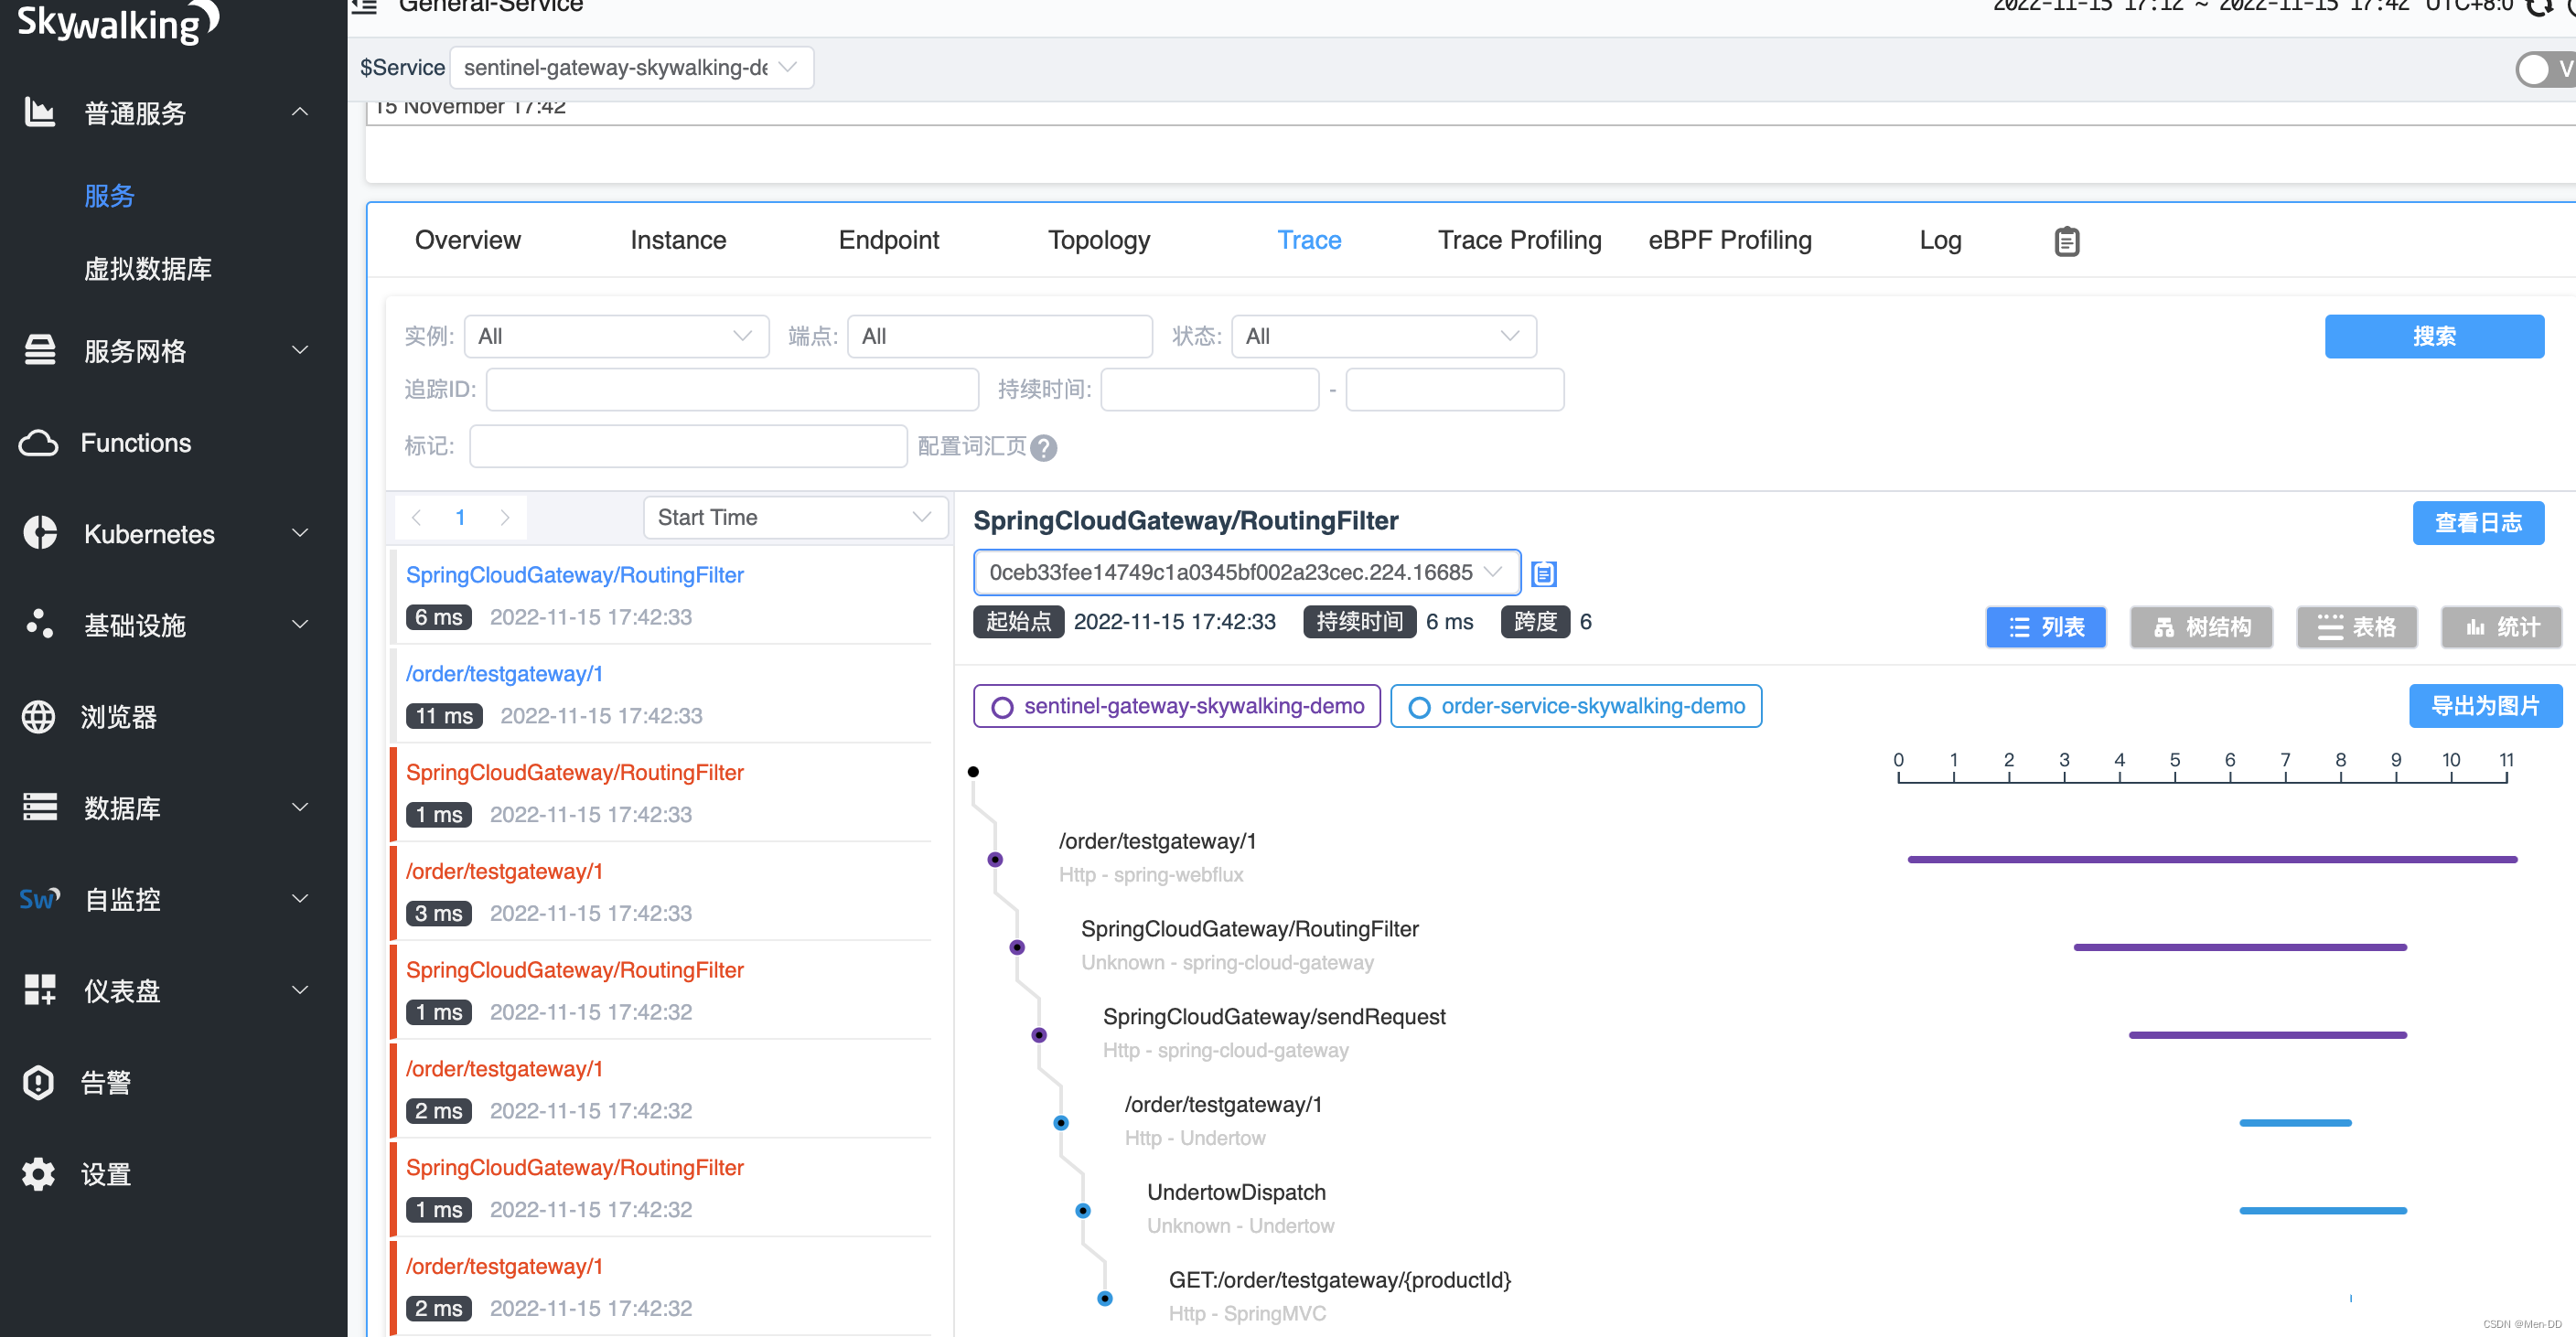This screenshot has height=1337, width=2576.
Task: Toggle order-service-skywalking-demo service legend
Action: point(1575,706)
